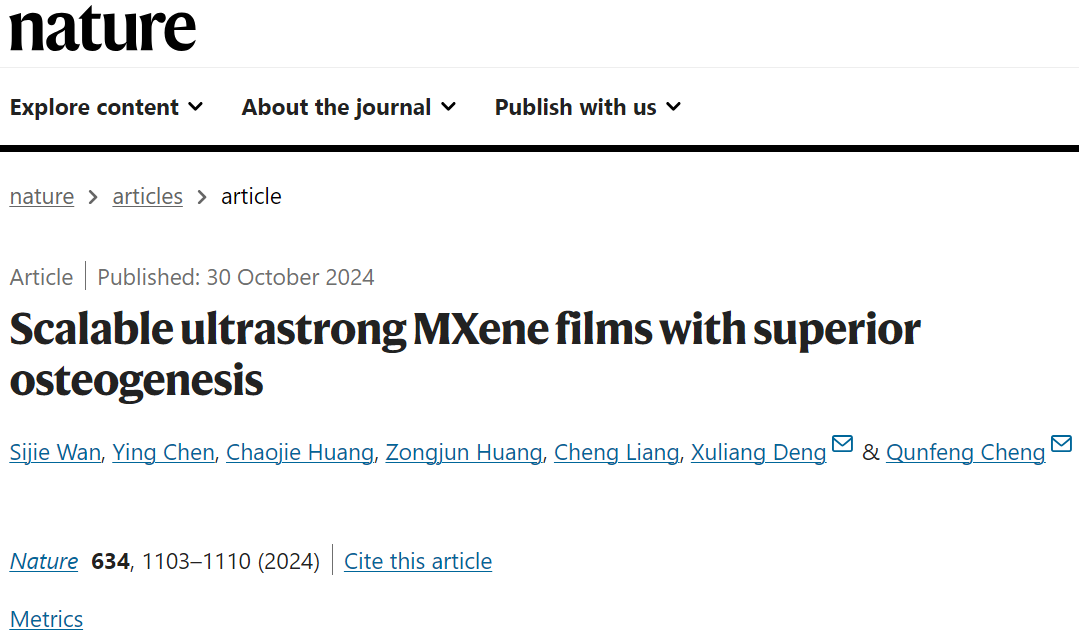This screenshot has height=638, width=1079.
Task: Open the Explore content menu
Action: (x=106, y=107)
